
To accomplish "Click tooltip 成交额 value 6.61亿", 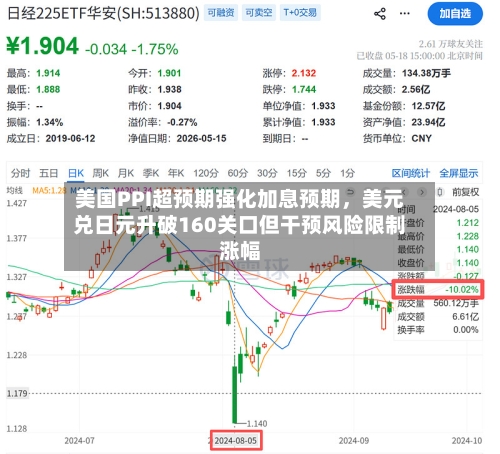I will coord(465,316).
